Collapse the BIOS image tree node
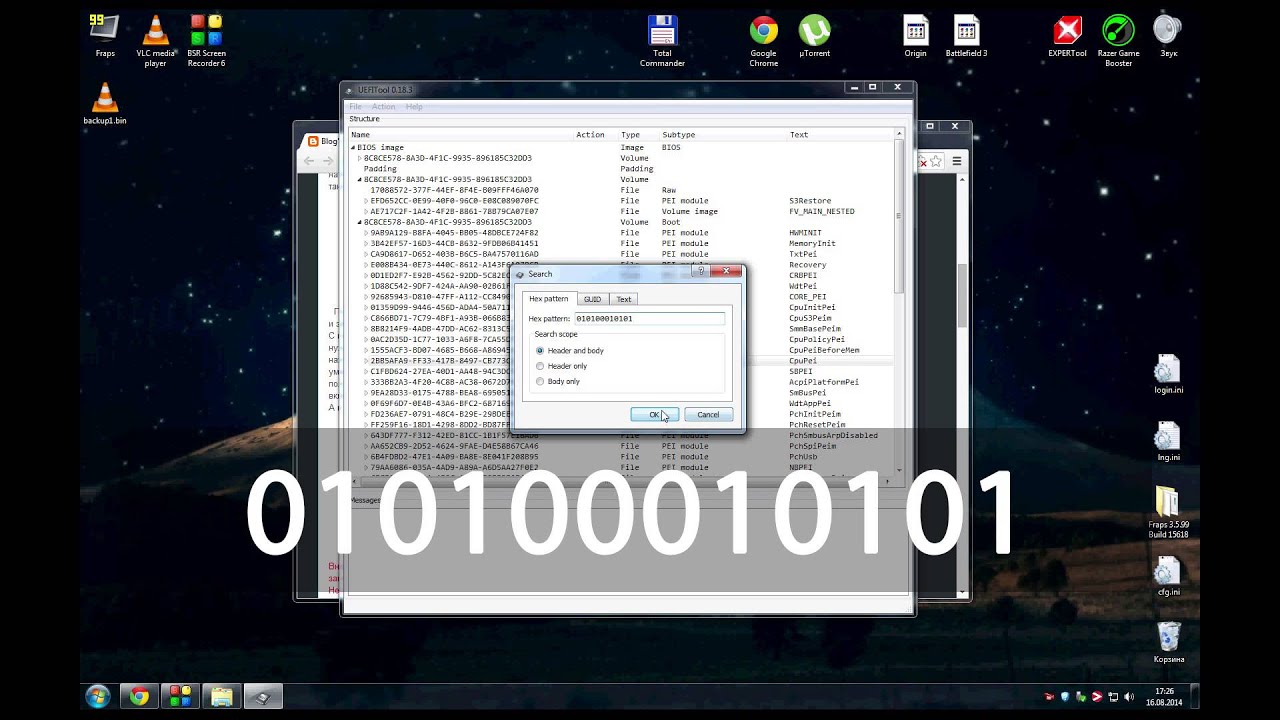Image resolution: width=1280 pixels, height=720 pixels. 353,148
